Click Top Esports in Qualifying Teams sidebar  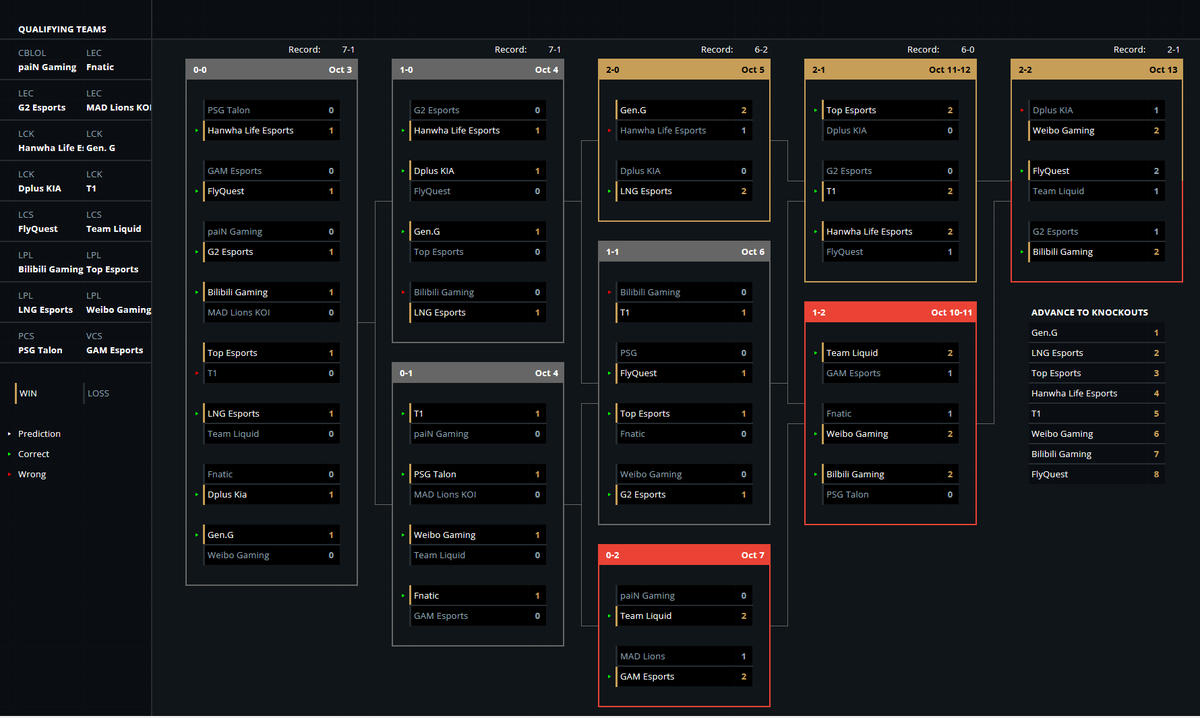coord(112,269)
